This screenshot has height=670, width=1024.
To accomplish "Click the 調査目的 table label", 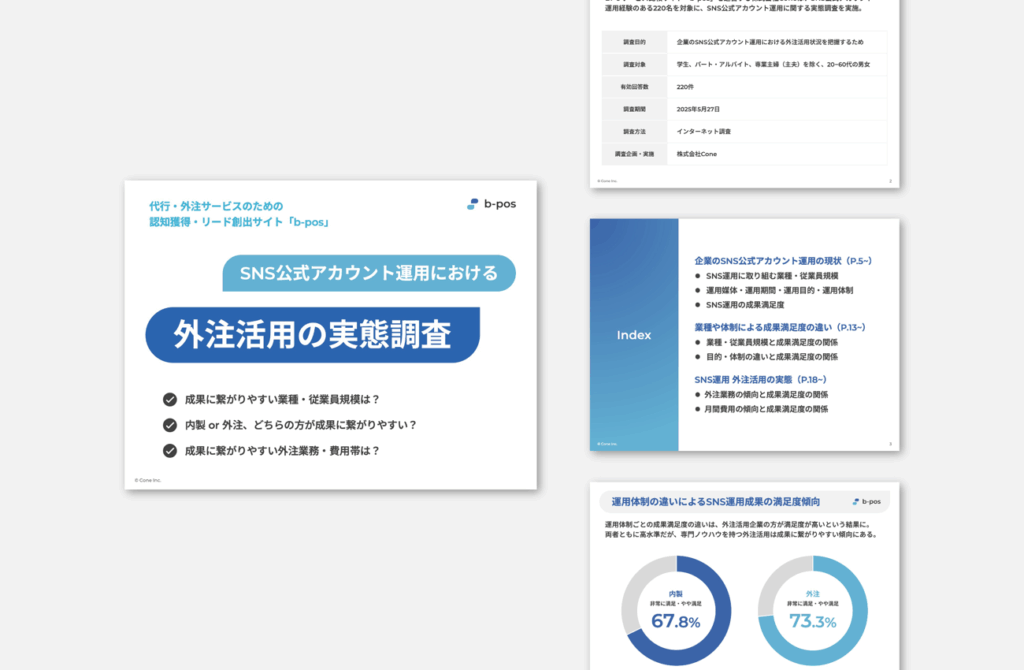I will [634, 42].
